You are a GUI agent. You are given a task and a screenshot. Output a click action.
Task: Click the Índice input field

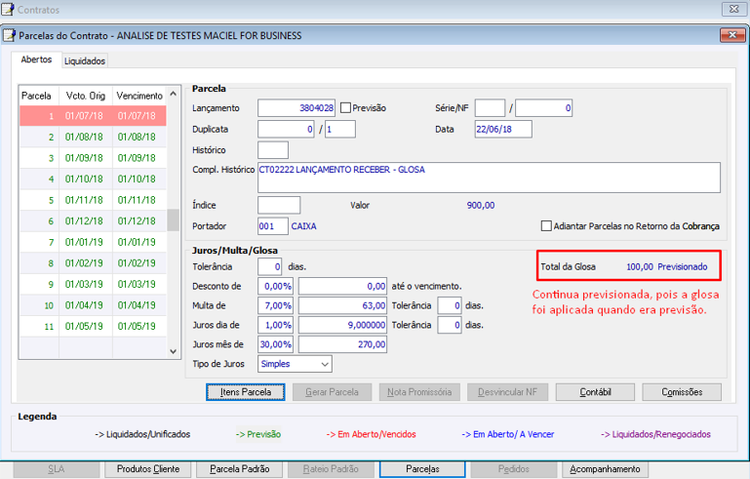coord(279,205)
